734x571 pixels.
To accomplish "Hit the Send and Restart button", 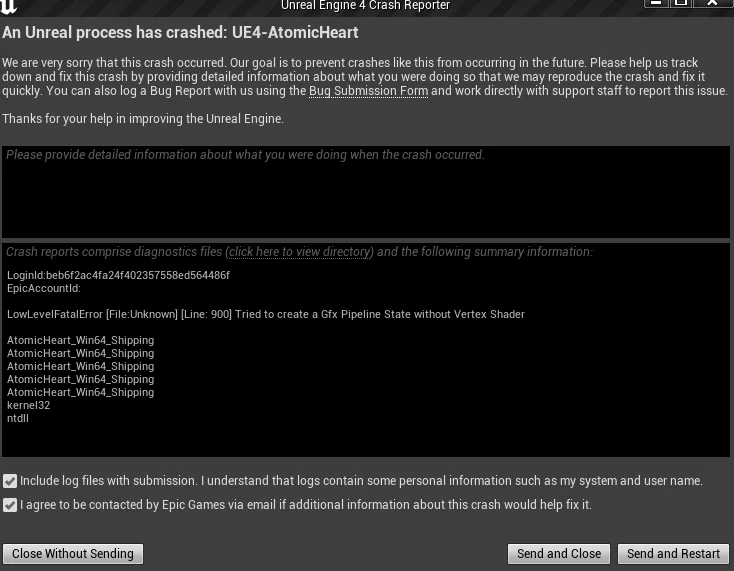I will [673, 554].
